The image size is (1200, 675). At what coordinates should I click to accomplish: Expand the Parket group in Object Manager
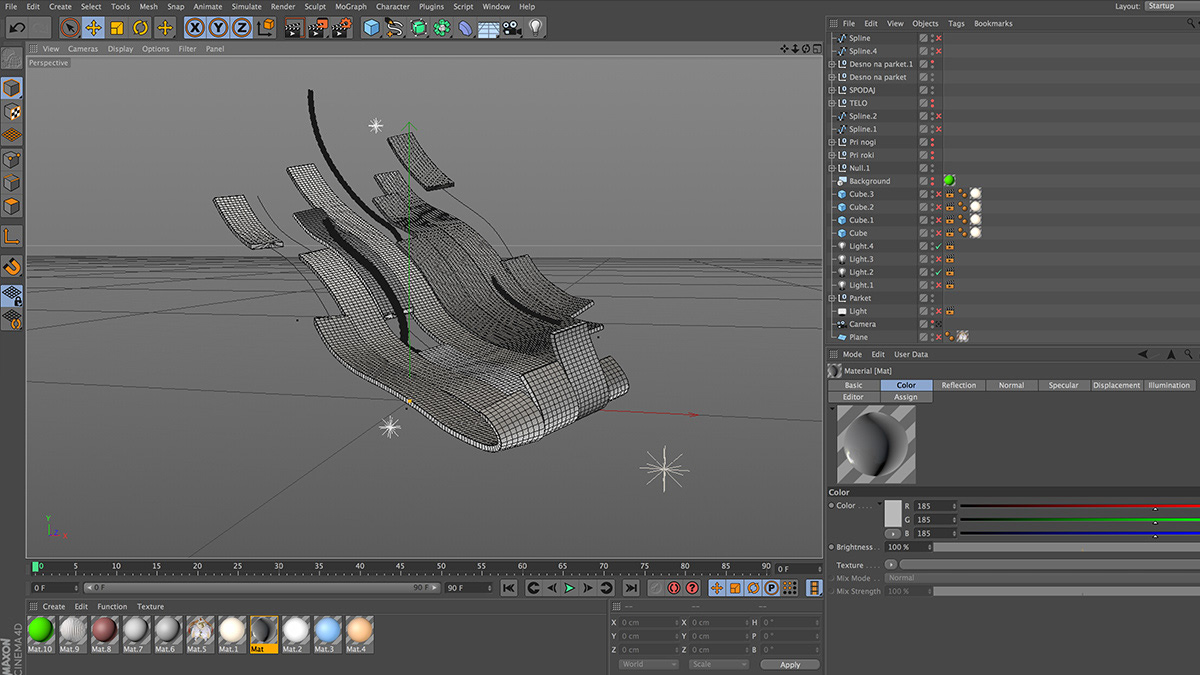[x=831, y=298]
